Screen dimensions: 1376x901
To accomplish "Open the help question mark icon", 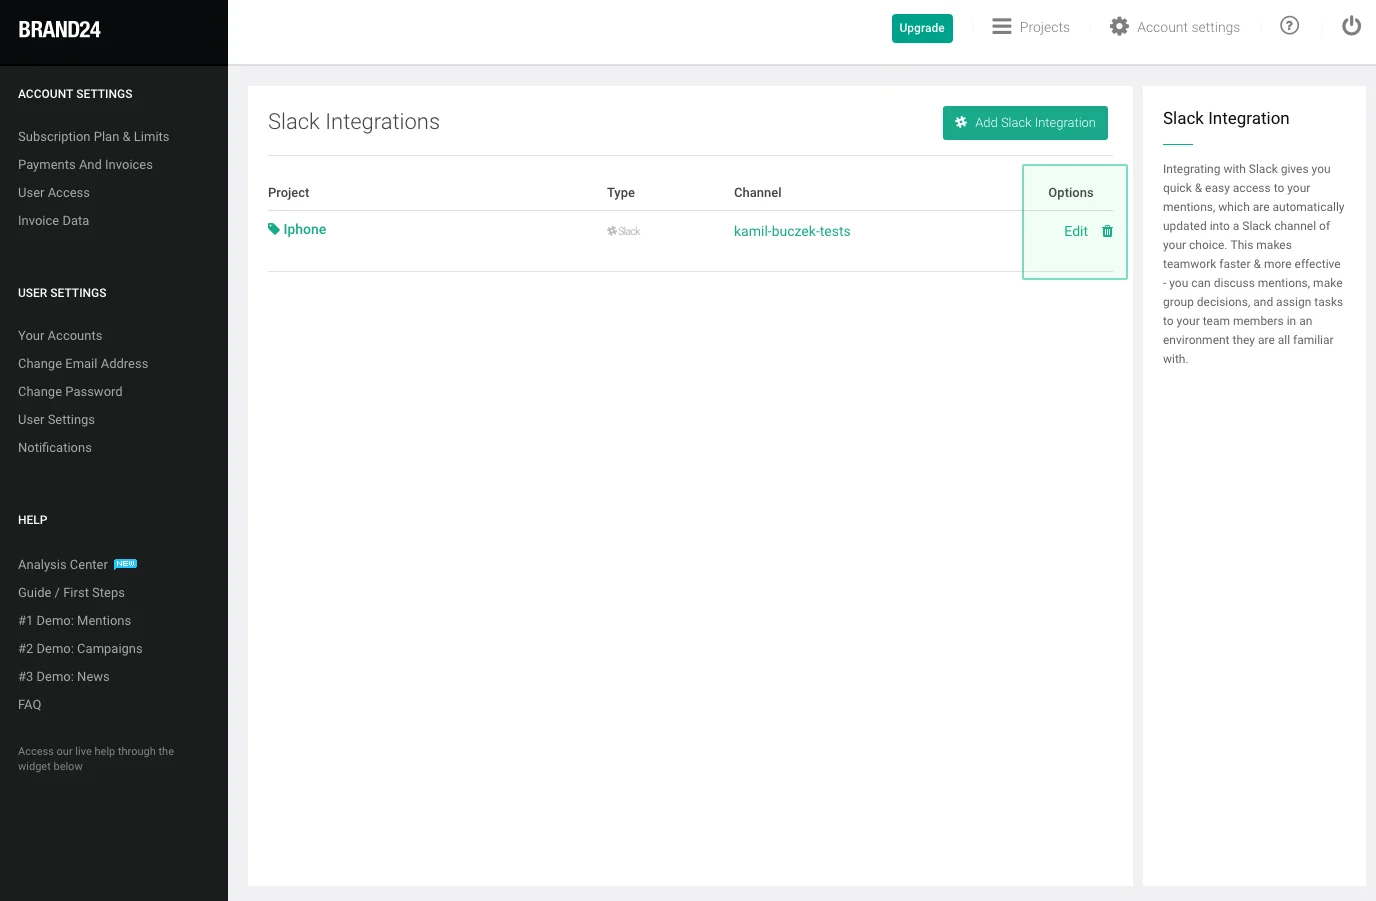I will (1289, 26).
